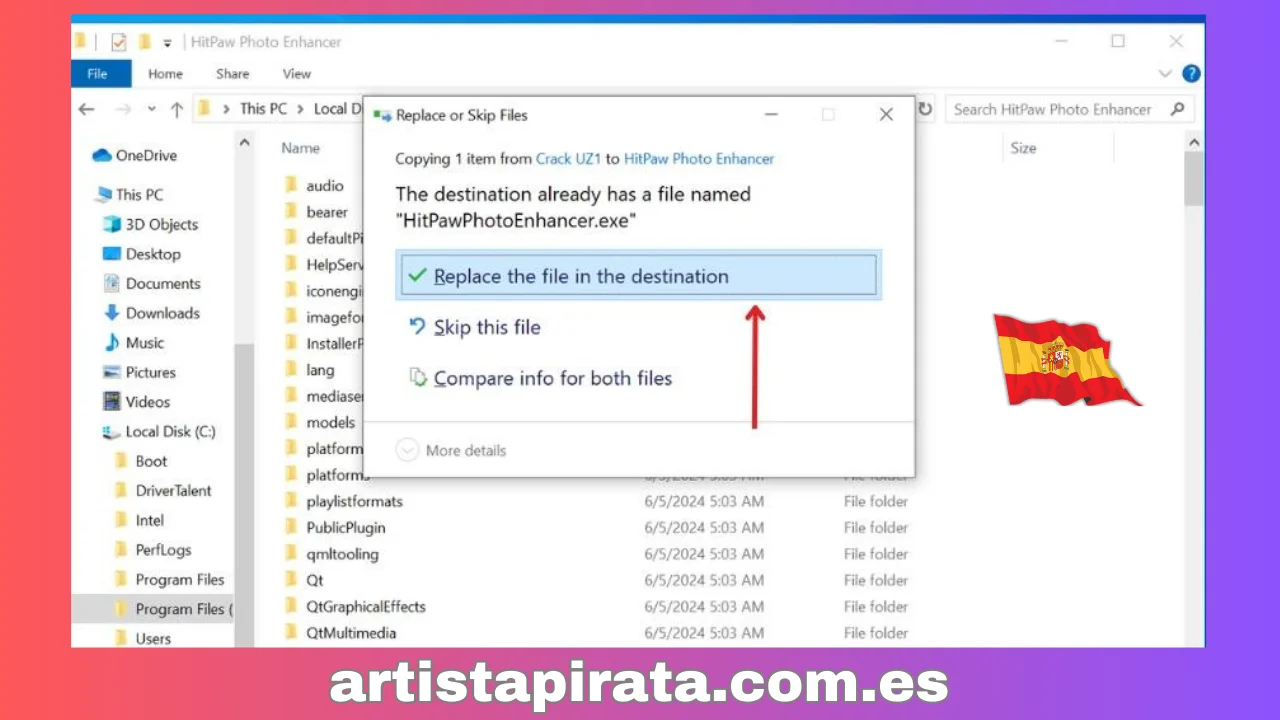The width and height of the screenshot is (1280, 720).
Task: Expand the More details chevron
Action: 407,450
